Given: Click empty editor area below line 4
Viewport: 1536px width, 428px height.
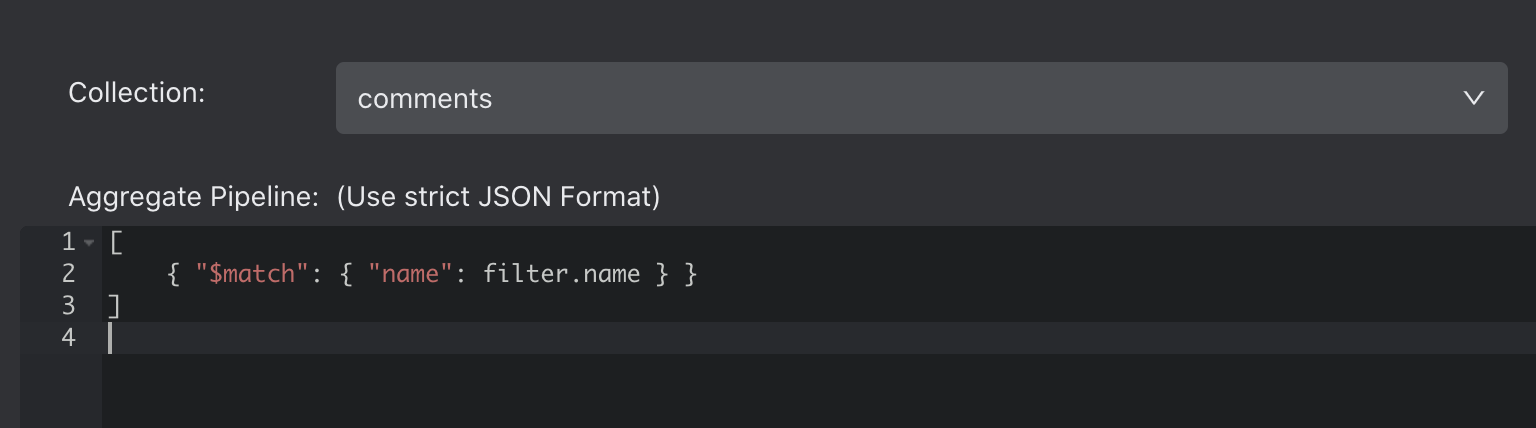Looking at the screenshot, I should (819, 391).
